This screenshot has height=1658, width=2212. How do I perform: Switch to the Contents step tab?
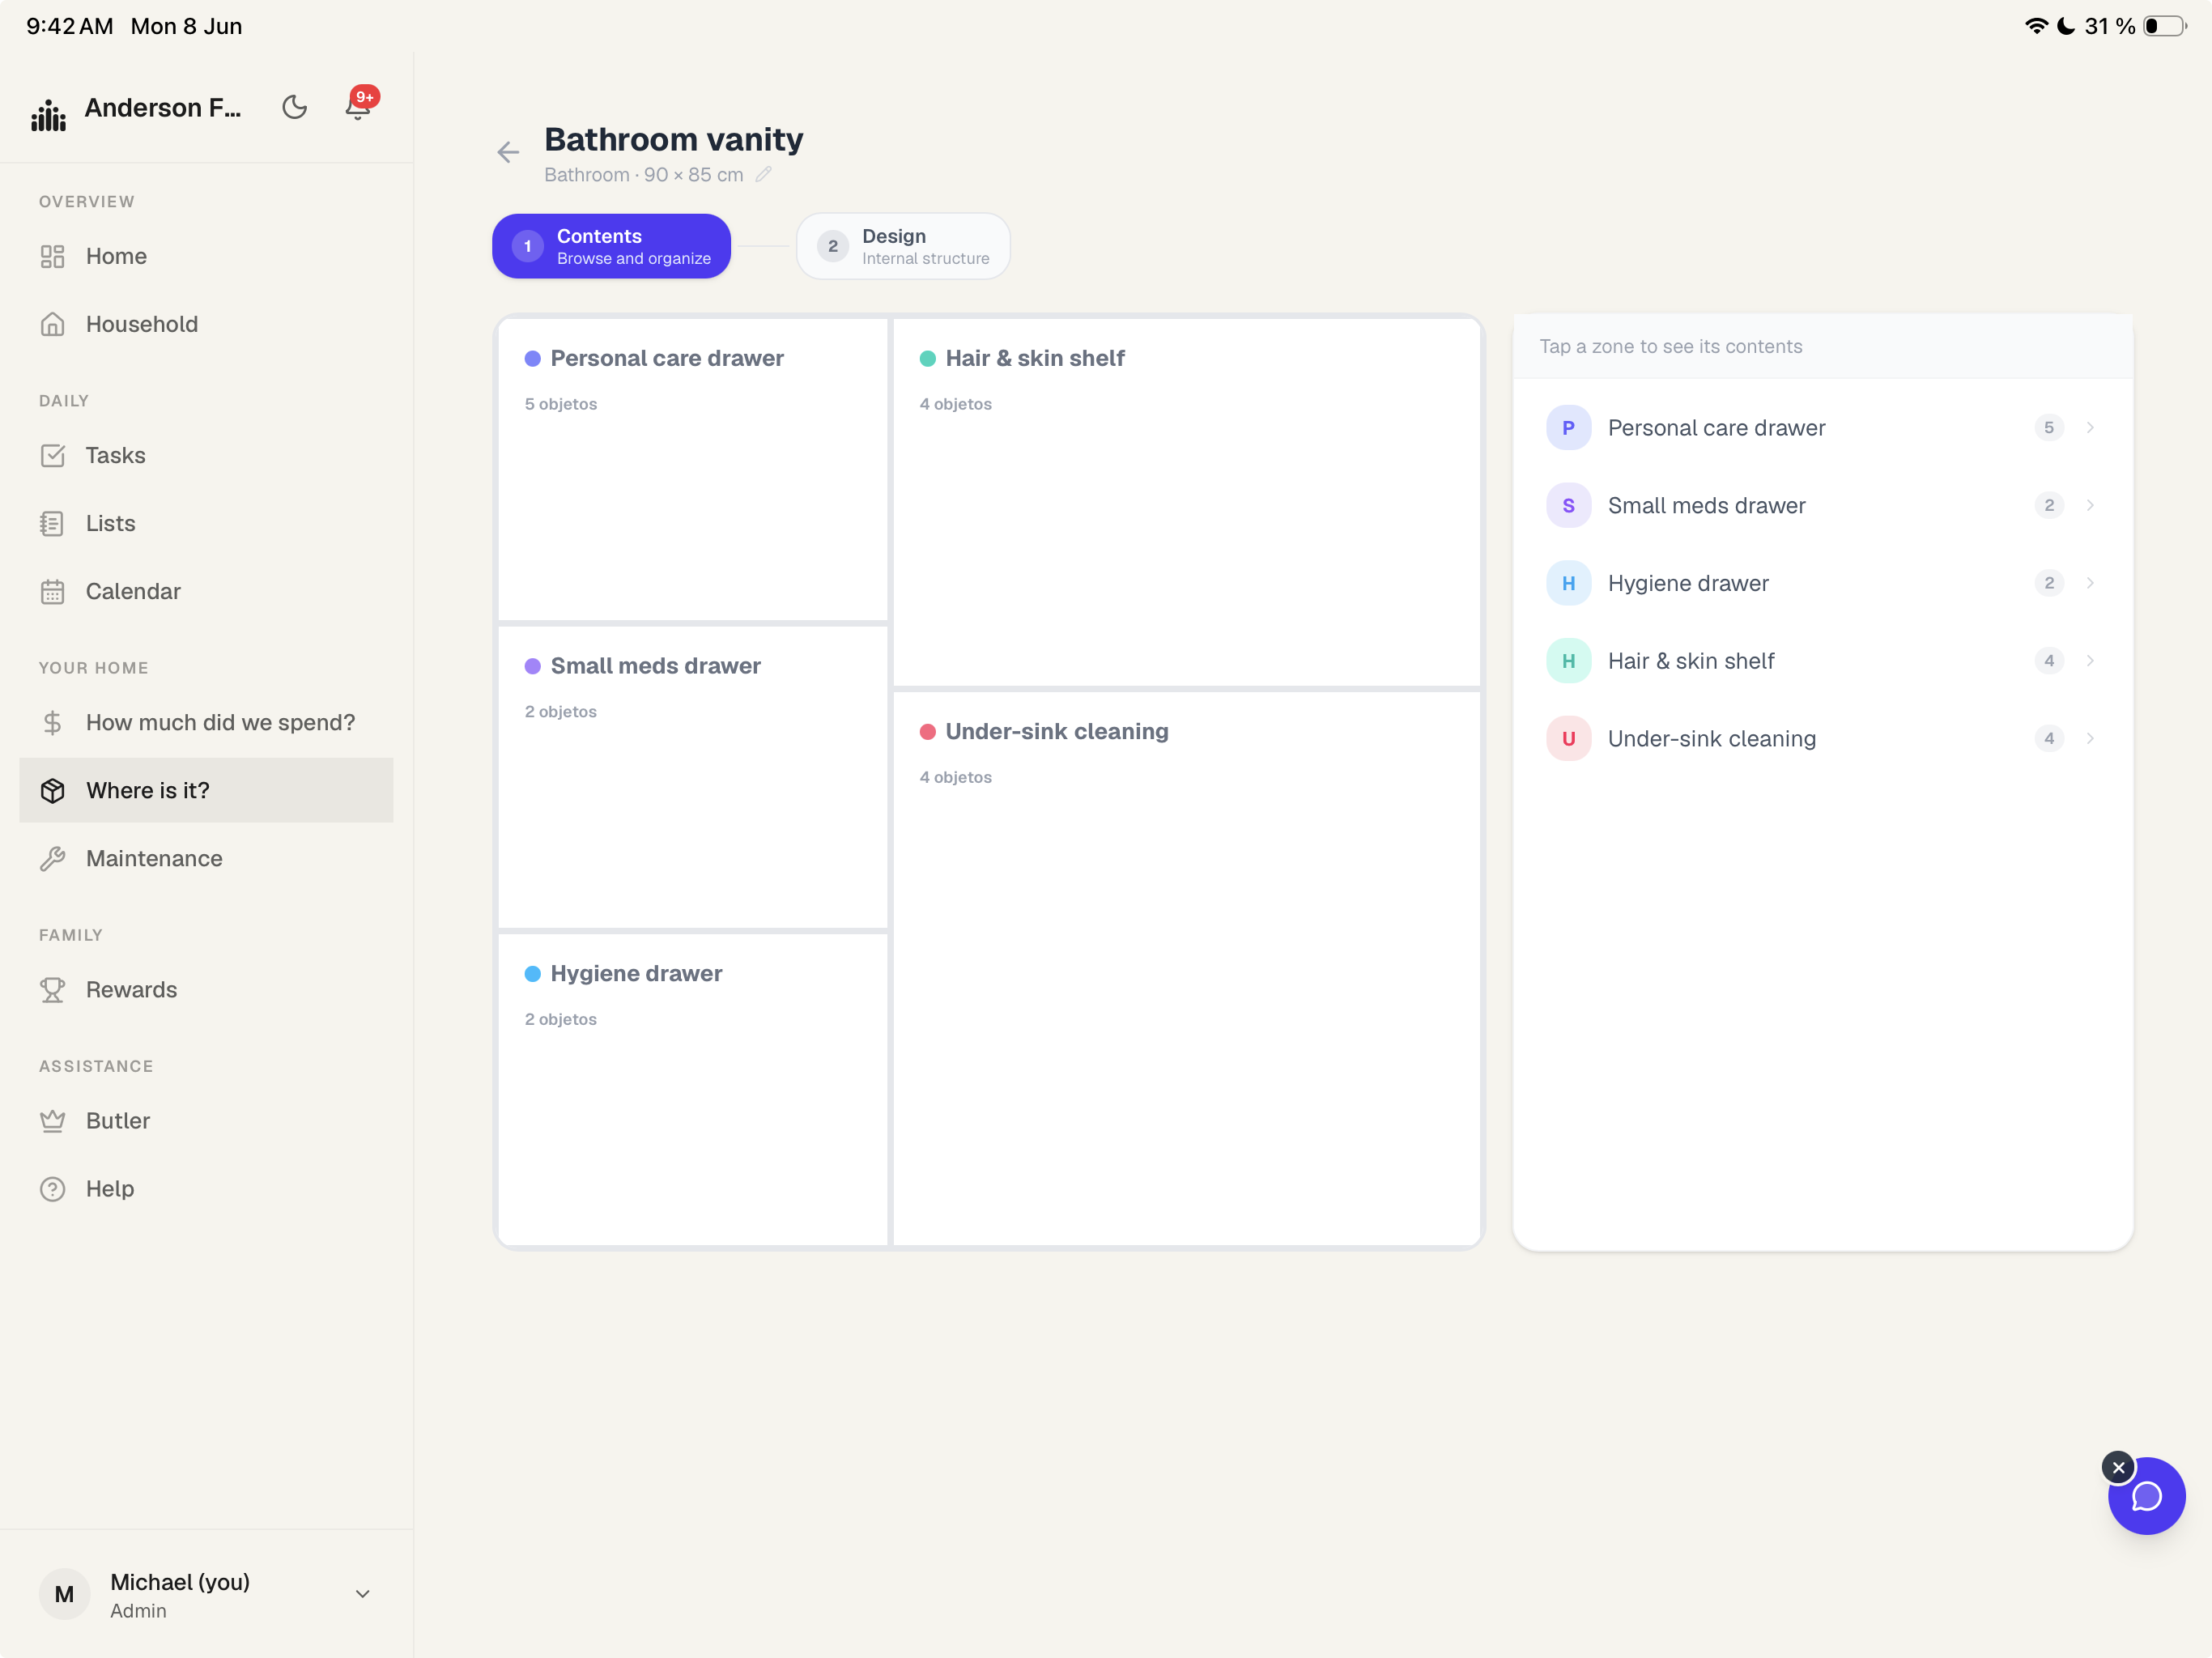point(611,246)
